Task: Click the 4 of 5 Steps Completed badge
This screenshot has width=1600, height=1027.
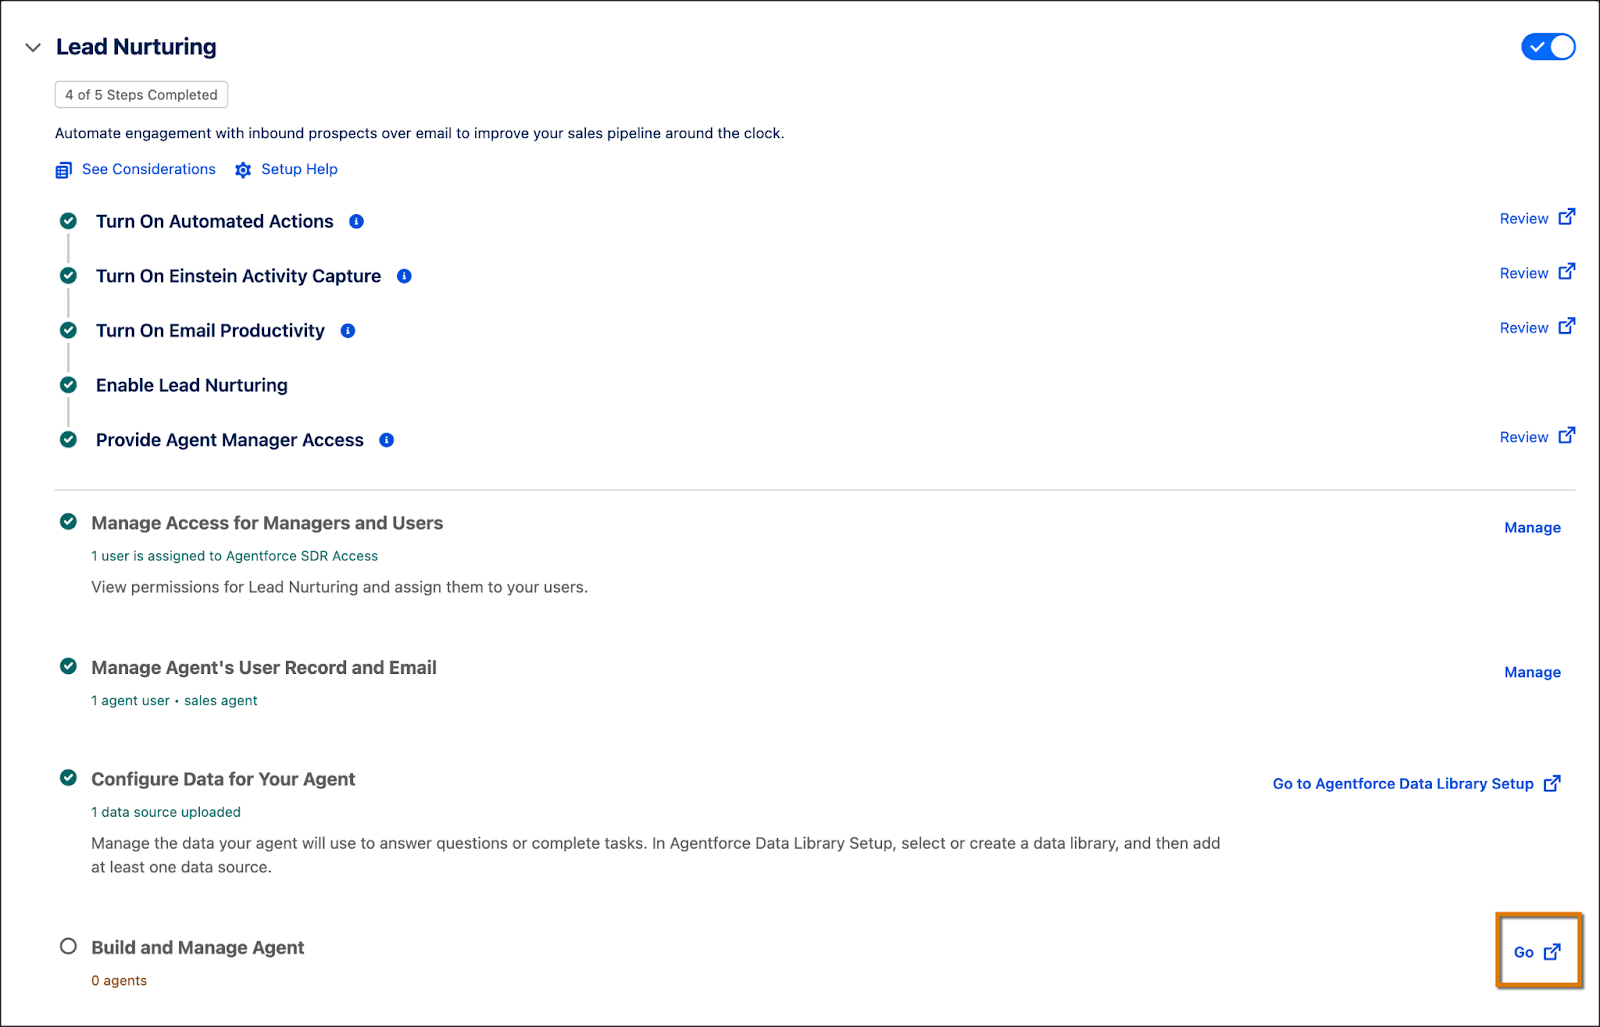Action: coord(141,94)
